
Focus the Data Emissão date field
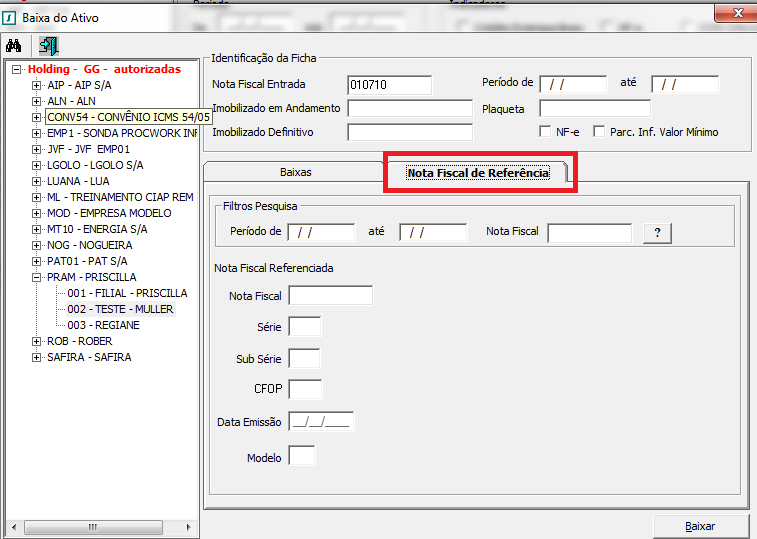[x=321, y=422]
